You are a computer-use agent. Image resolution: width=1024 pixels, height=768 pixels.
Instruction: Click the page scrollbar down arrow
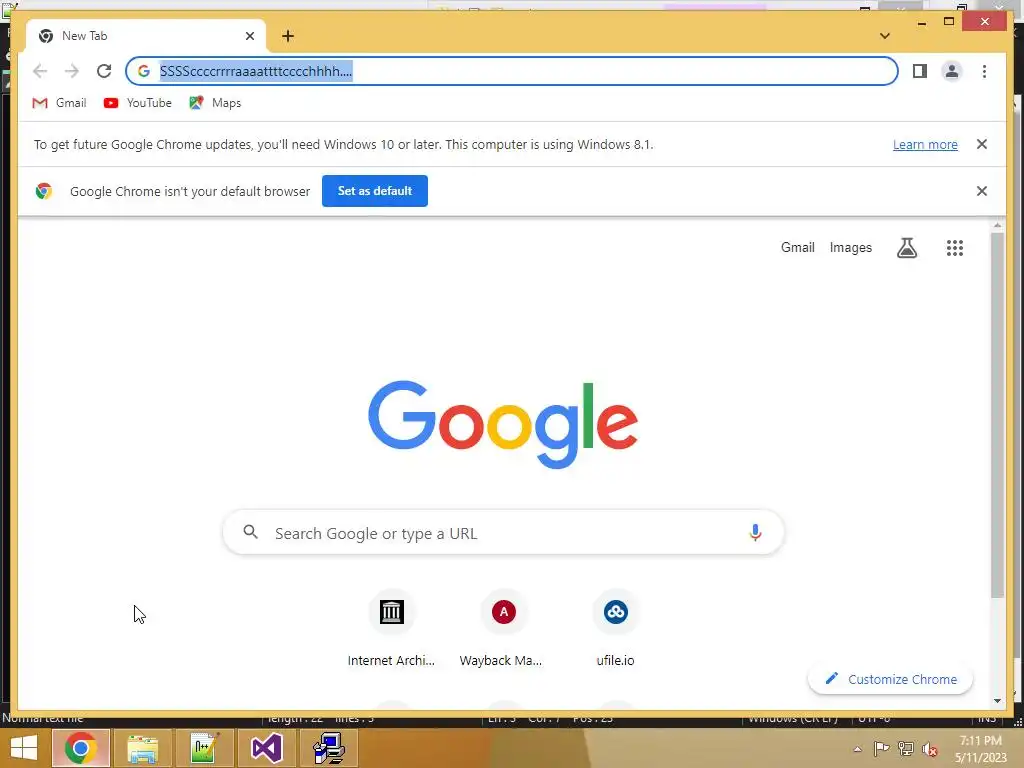coord(997,701)
